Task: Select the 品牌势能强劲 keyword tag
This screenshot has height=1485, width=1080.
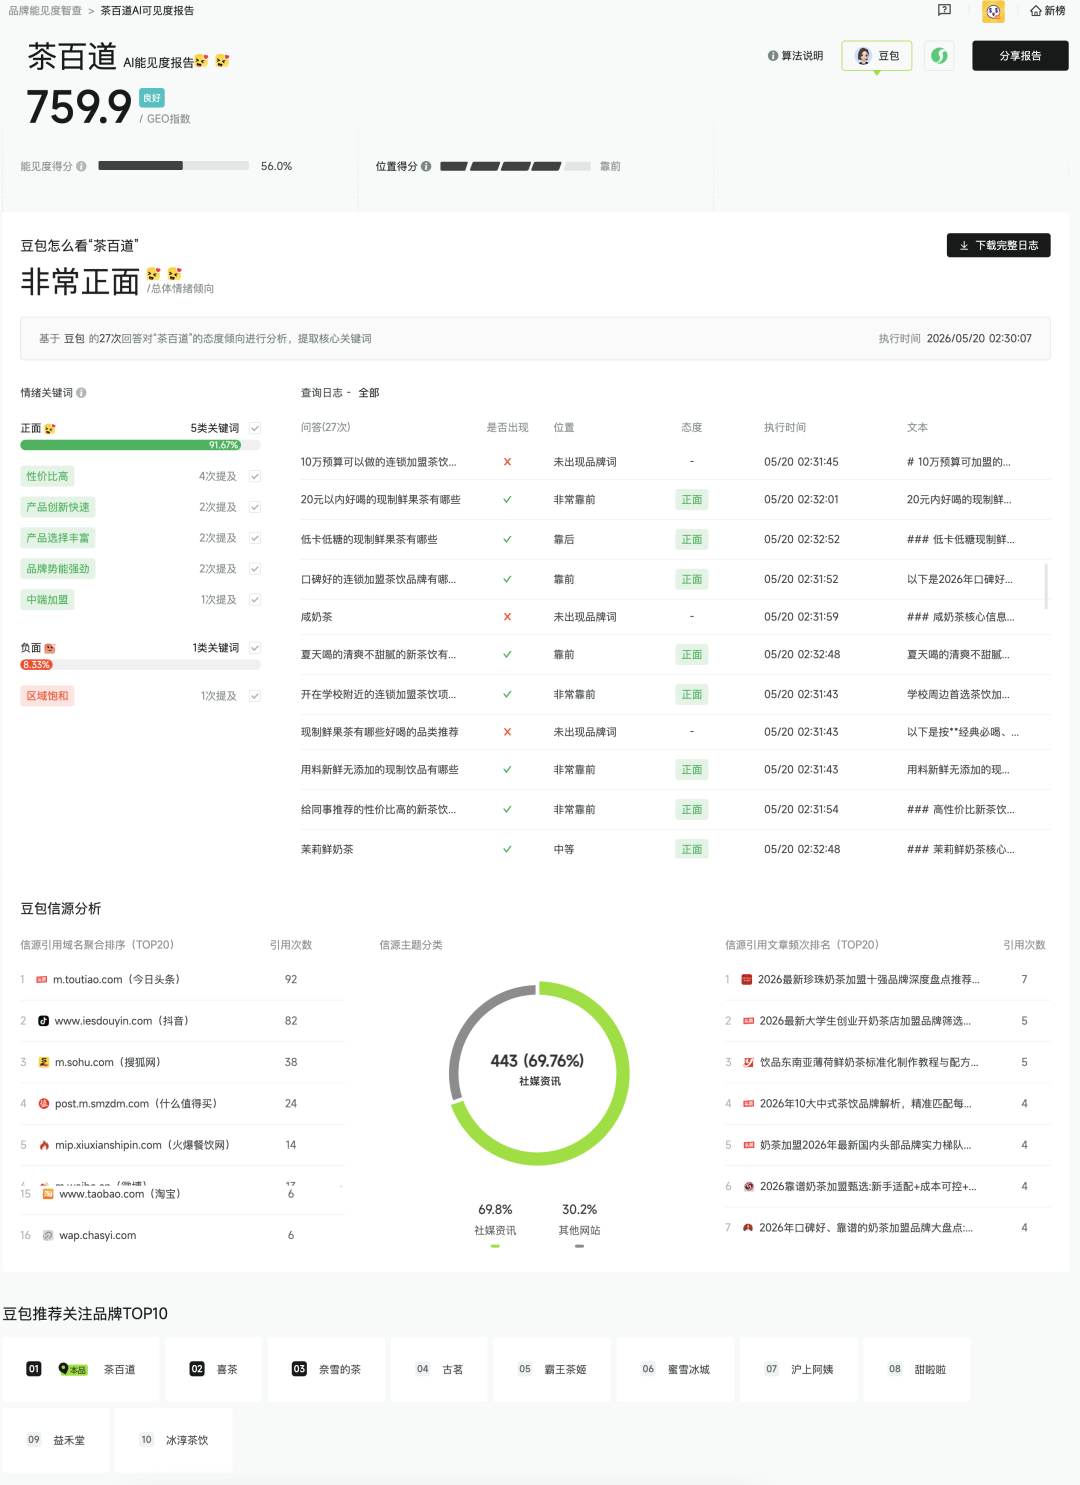Action: 58,569
